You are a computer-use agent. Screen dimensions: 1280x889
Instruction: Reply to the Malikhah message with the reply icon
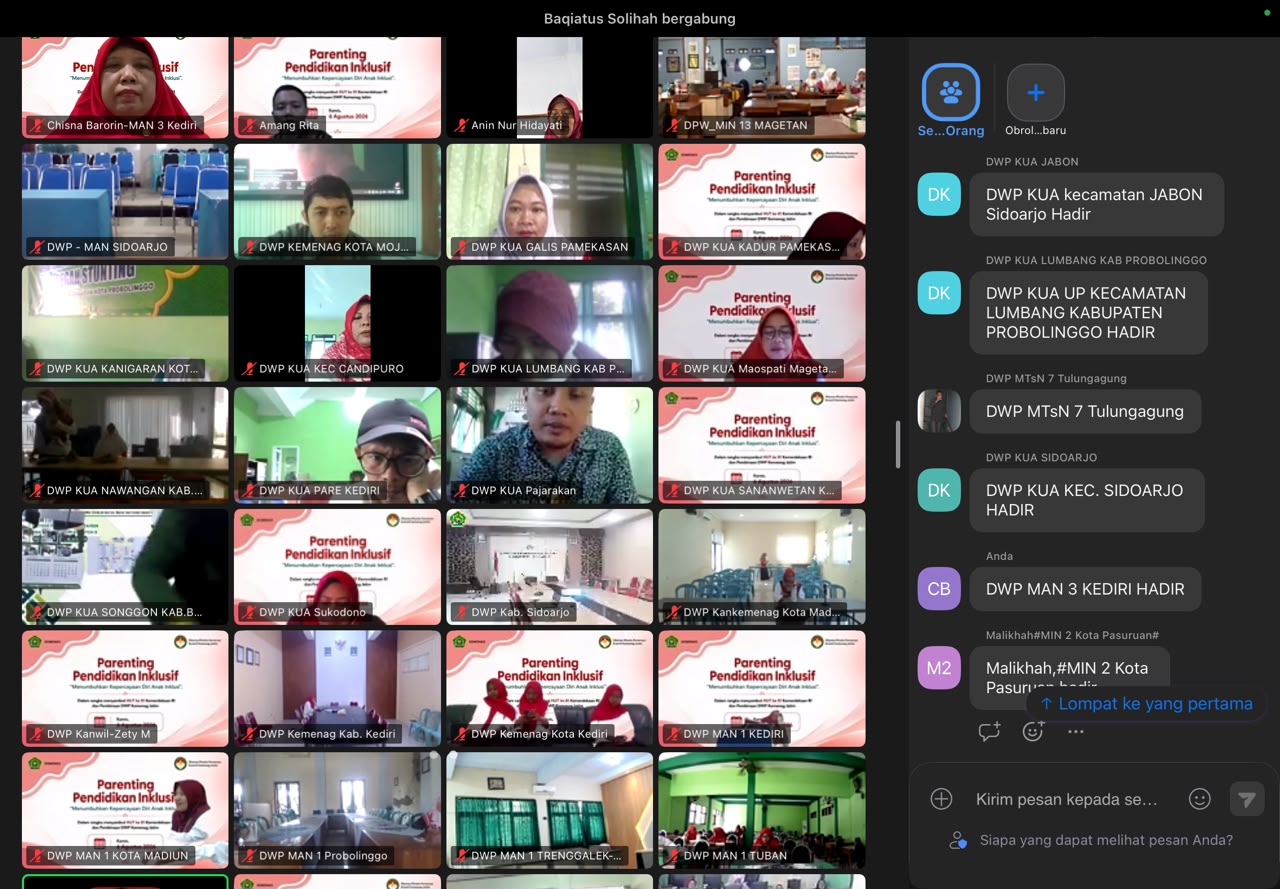pyautogui.click(x=989, y=732)
